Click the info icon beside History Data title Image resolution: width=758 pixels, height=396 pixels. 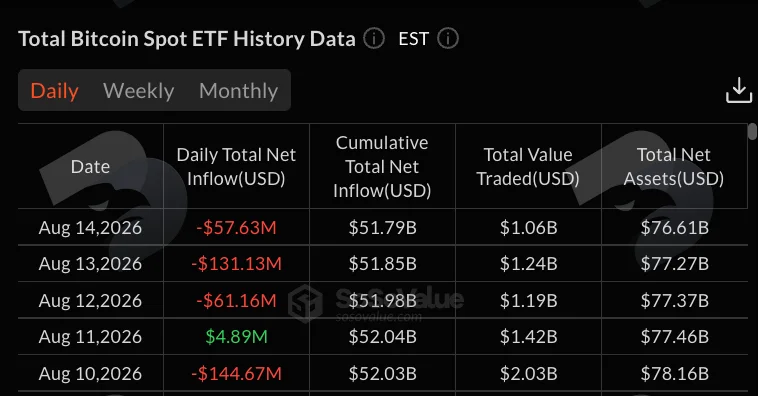[x=374, y=38]
